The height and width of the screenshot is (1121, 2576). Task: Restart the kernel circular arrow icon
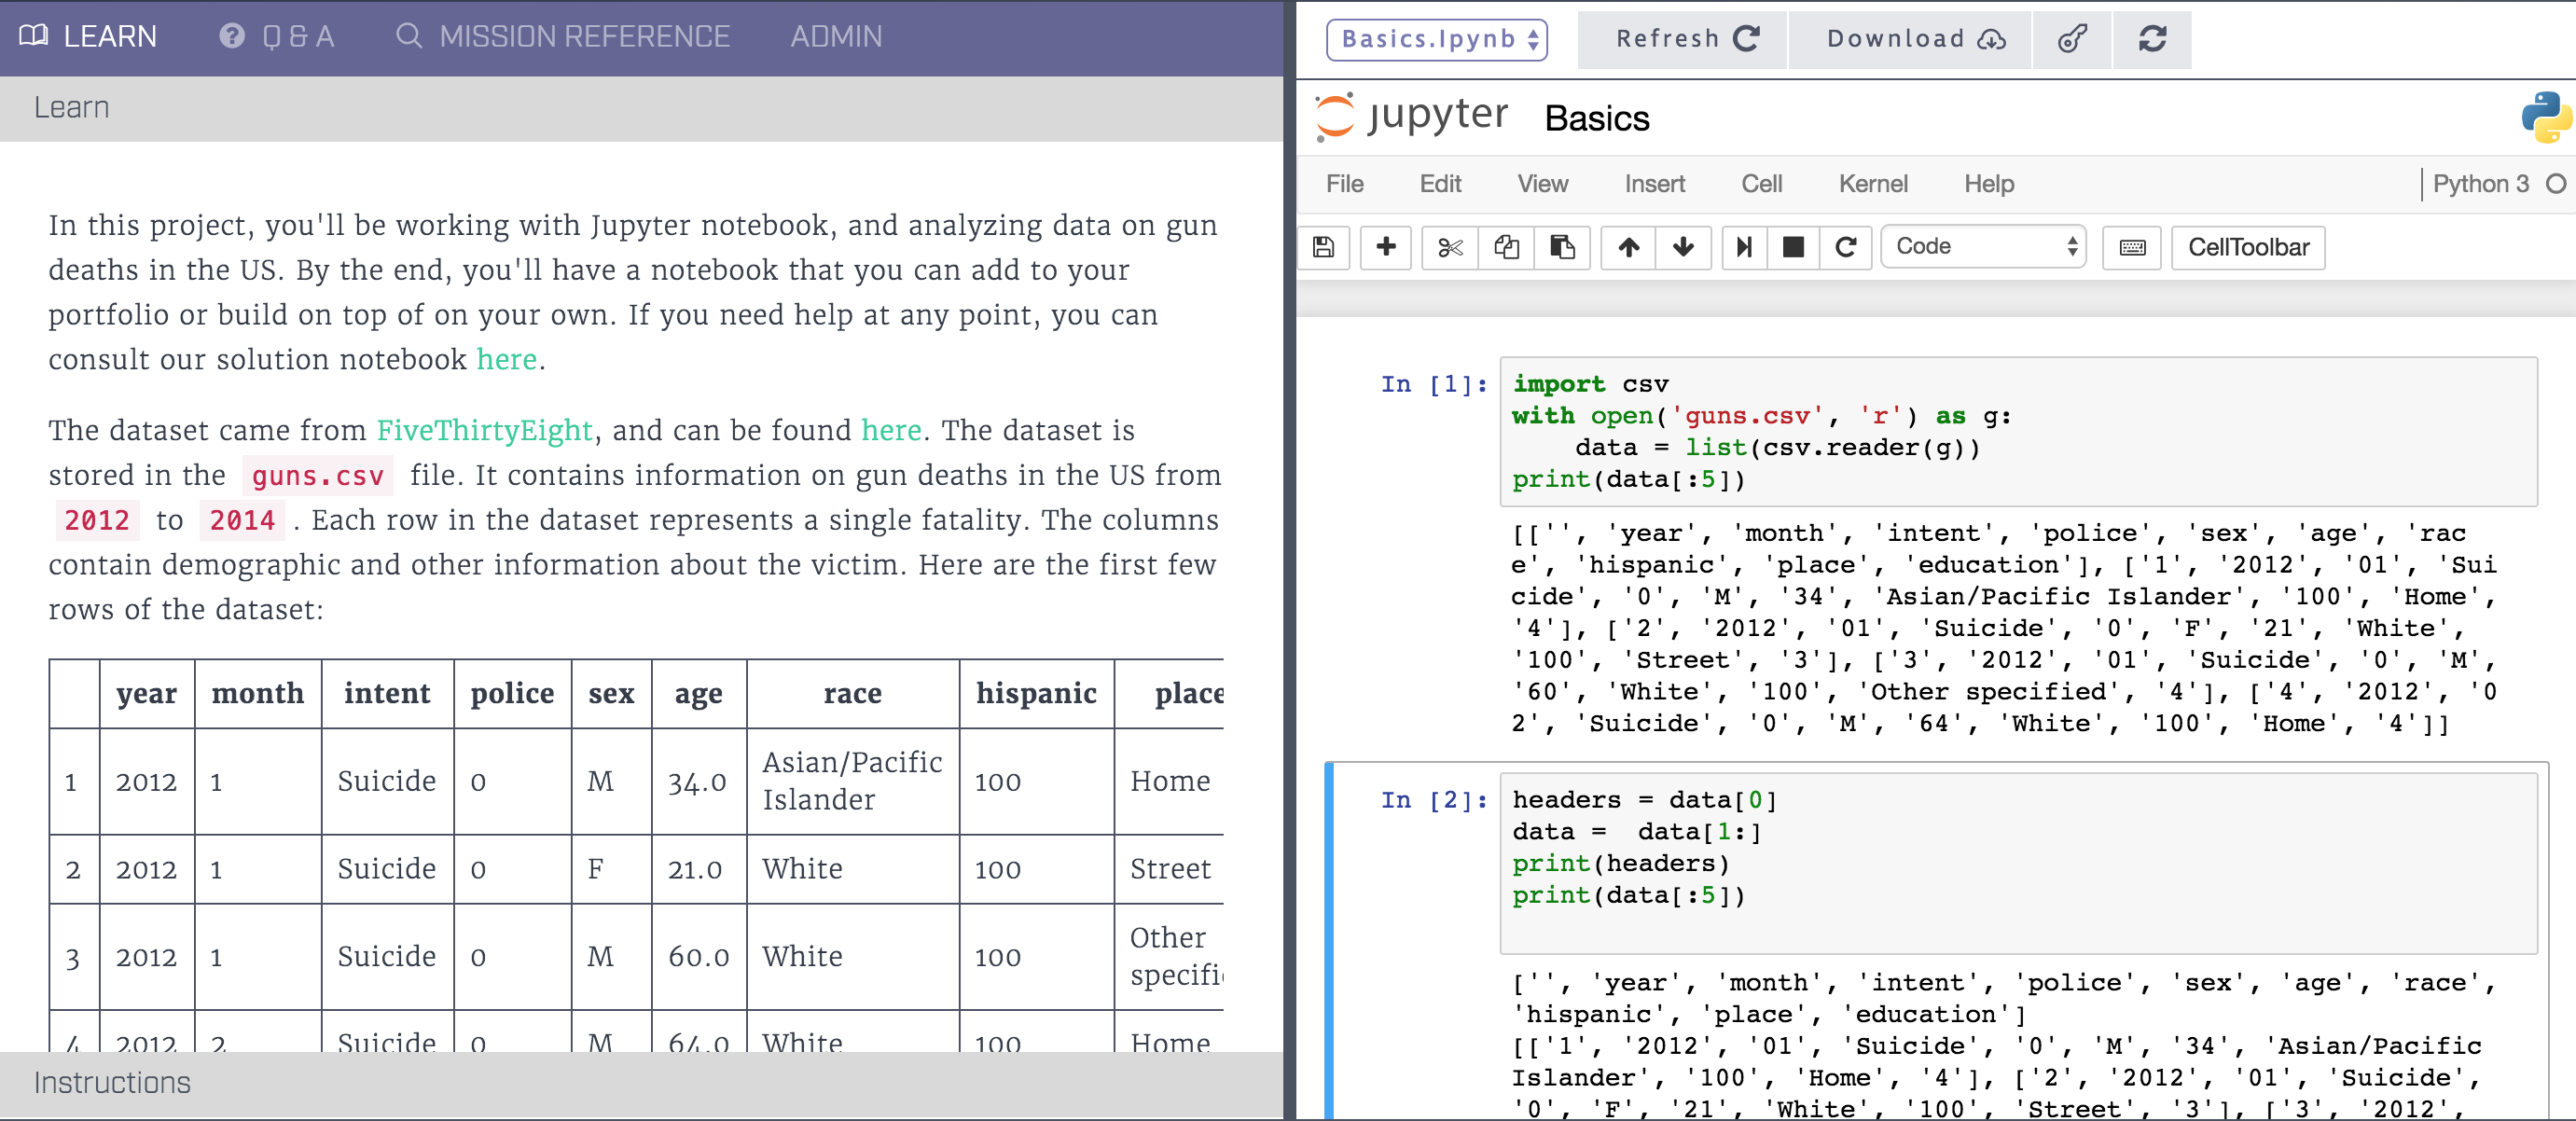[1846, 247]
